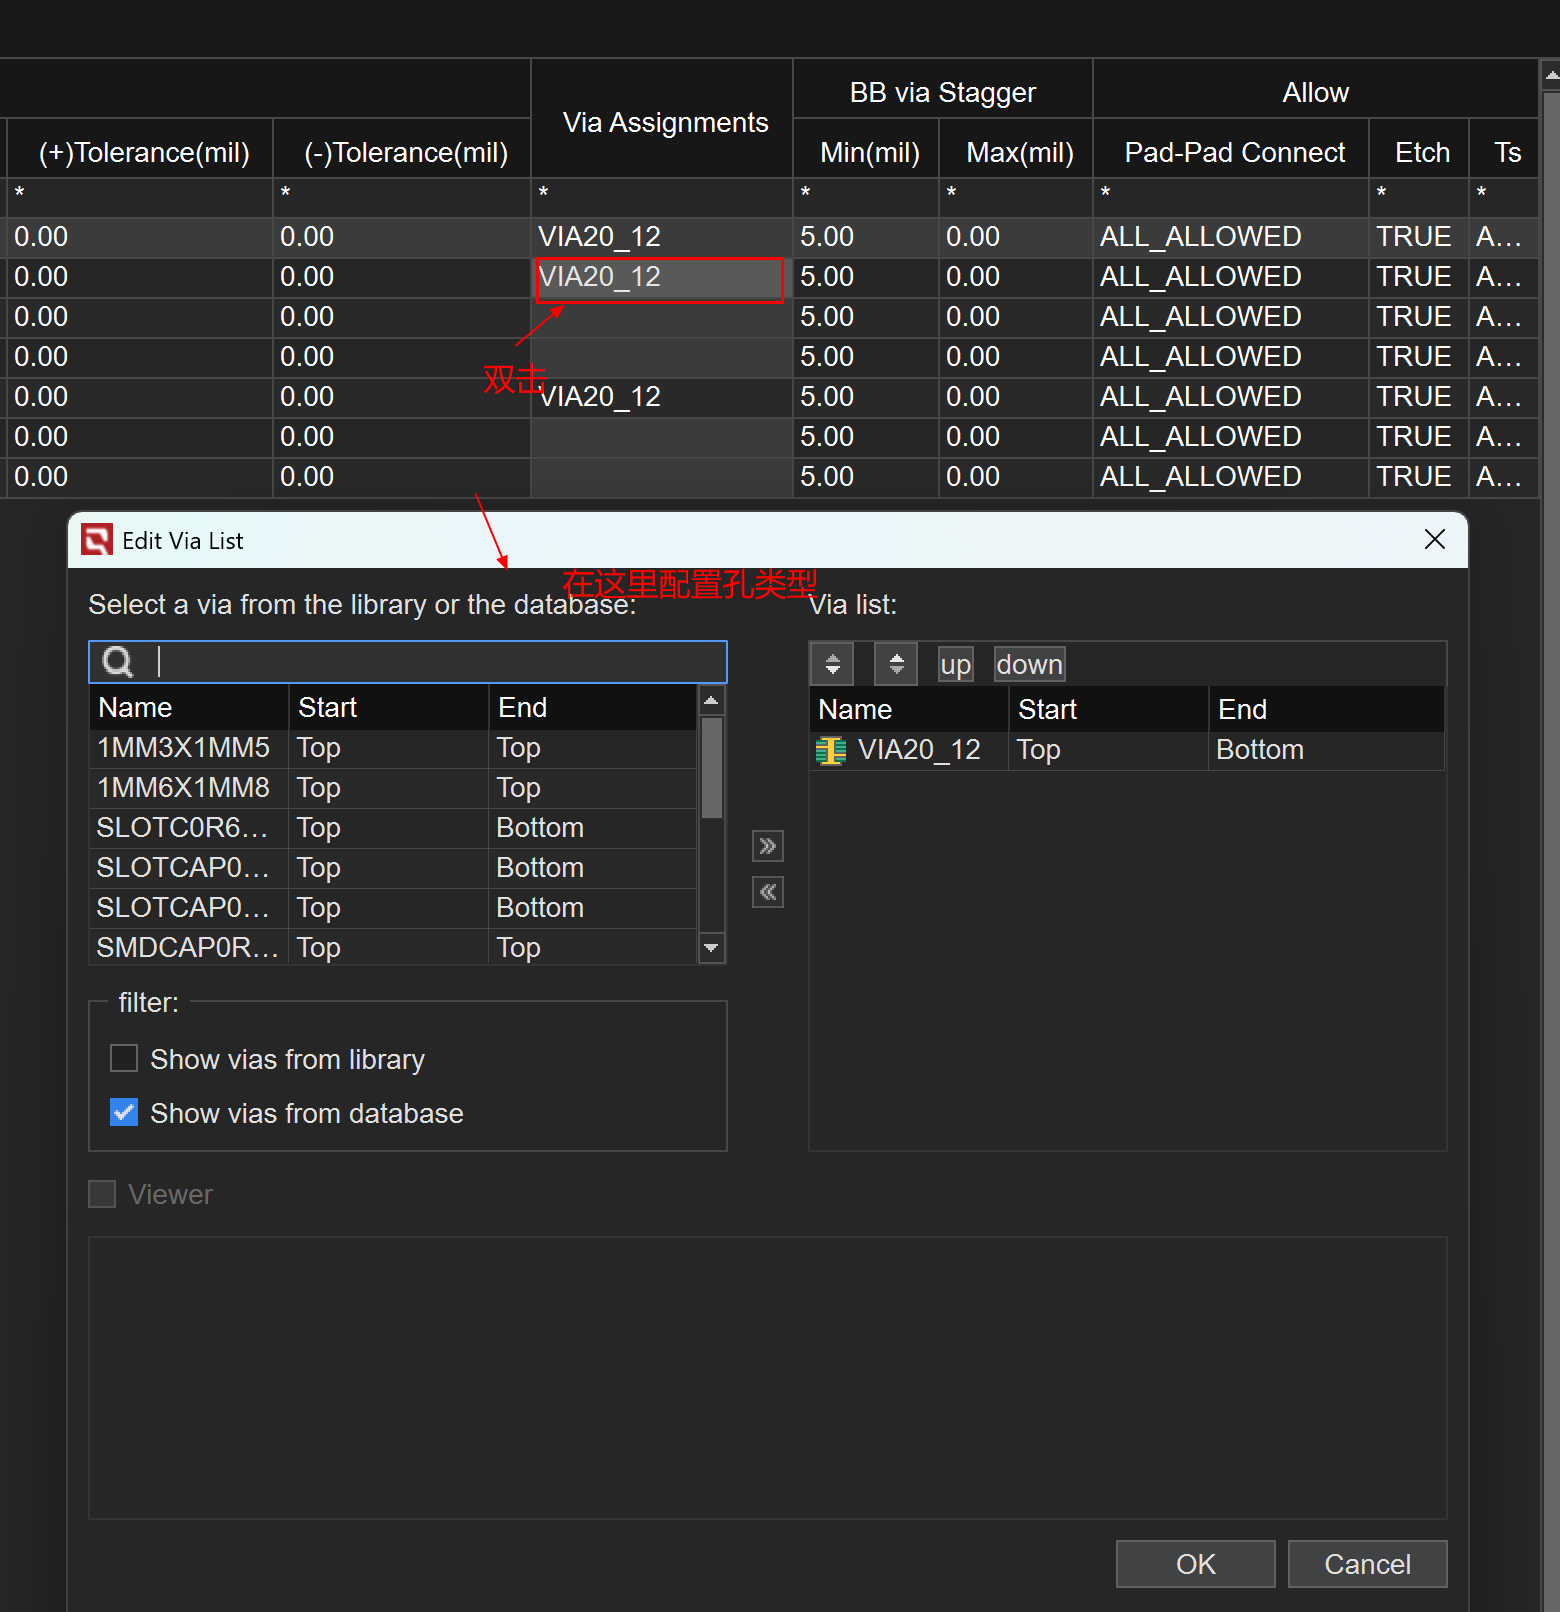Viewport: 1560px width, 1612px height.
Task: Click the remove-via double left arrow
Action: pyautogui.click(x=767, y=892)
